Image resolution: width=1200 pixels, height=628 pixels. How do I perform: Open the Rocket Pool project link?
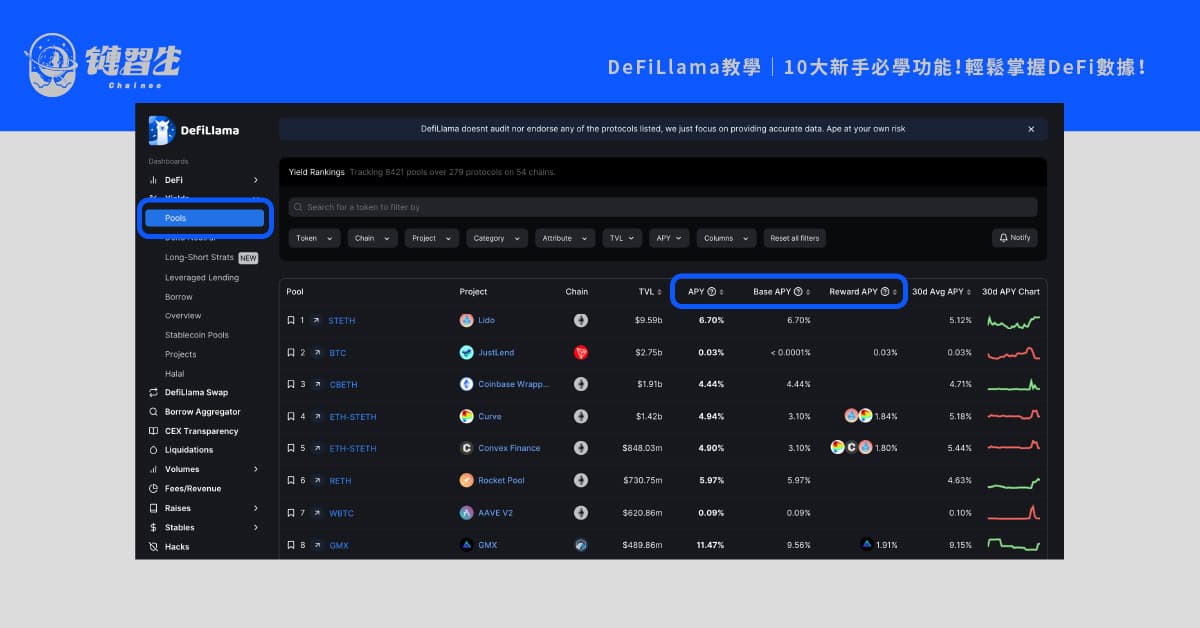click(x=501, y=481)
